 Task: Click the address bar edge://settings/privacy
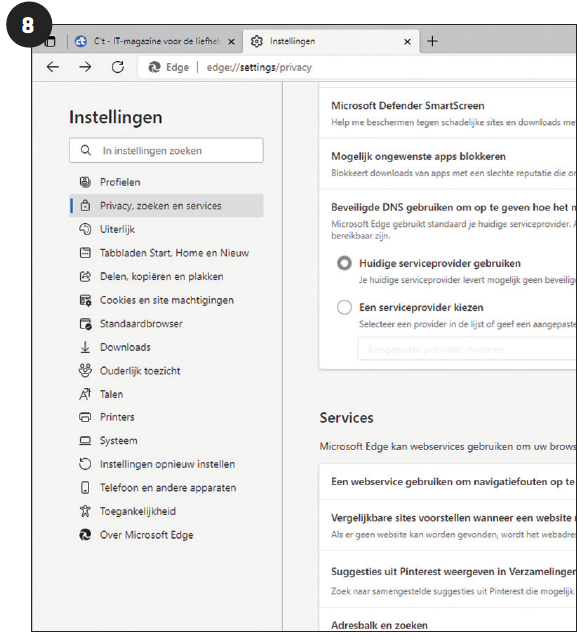coord(259,67)
